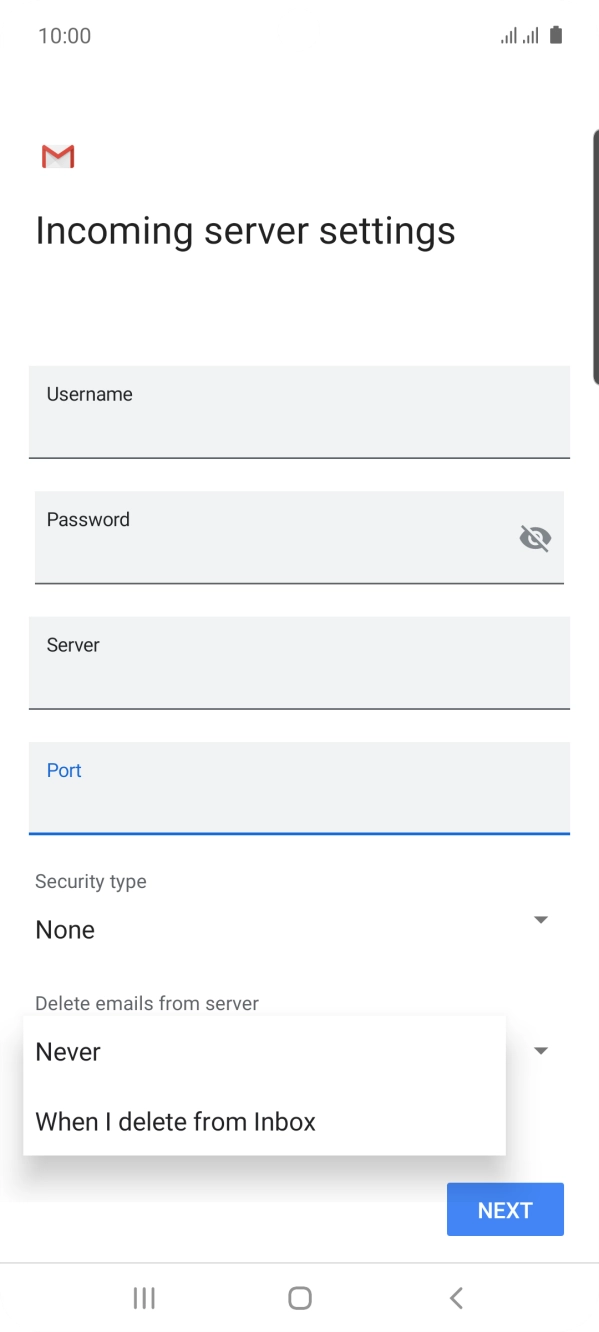Select Never from delete options

pos(67,1051)
